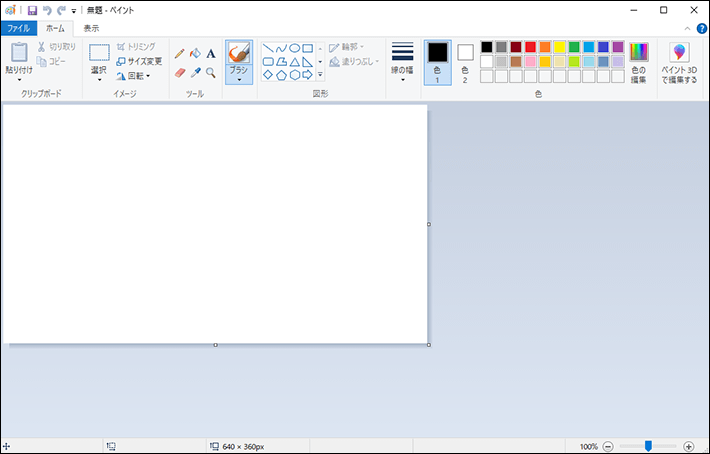Activate the Color 1 (色 1) selector
The width and height of the screenshot is (710, 454).
(437, 61)
